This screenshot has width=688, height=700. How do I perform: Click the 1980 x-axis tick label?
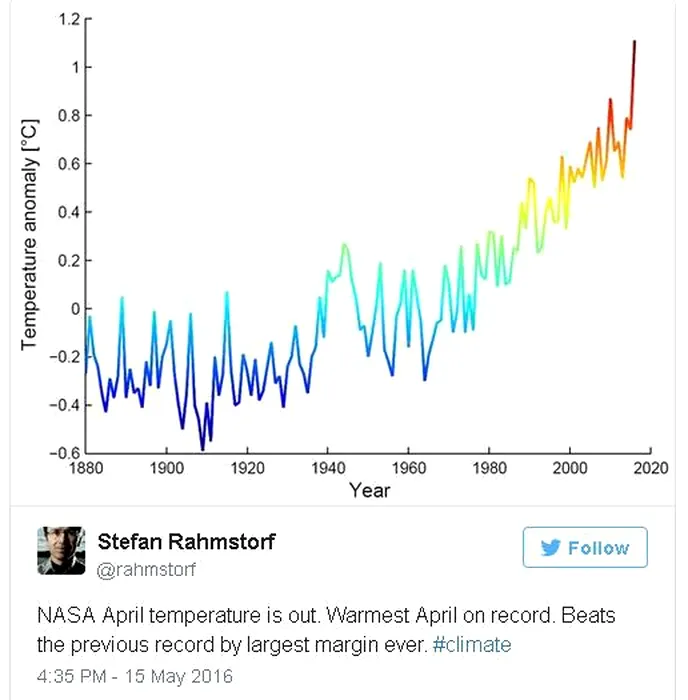tap(489, 468)
